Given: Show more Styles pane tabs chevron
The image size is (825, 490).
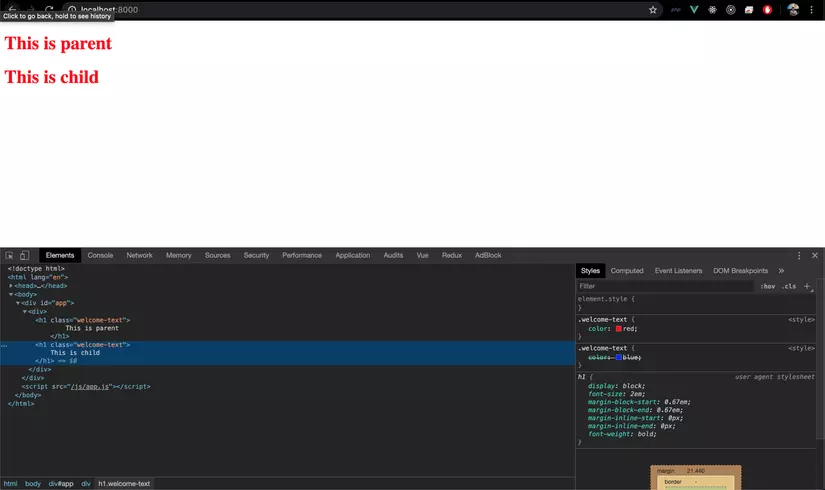Looking at the screenshot, I should tap(781, 271).
